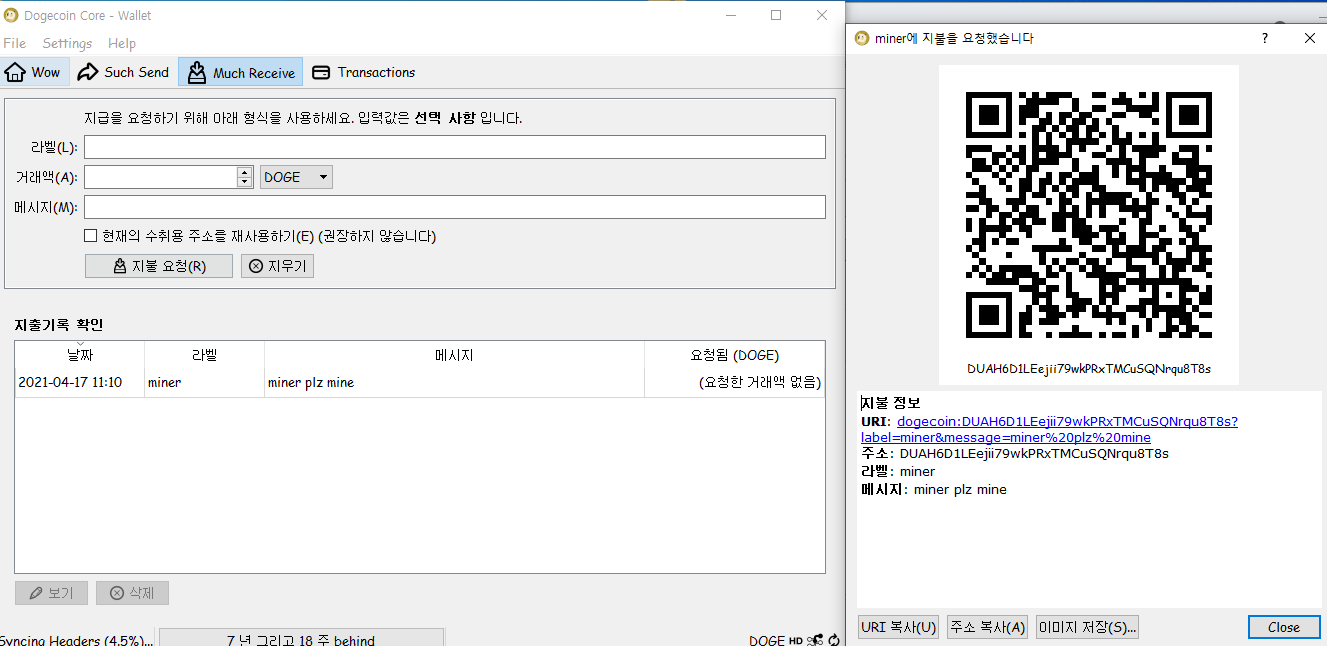Image resolution: width=1327 pixels, height=646 pixels.
Task: Click the DOGE unit in the status bar
Action: coord(767,640)
